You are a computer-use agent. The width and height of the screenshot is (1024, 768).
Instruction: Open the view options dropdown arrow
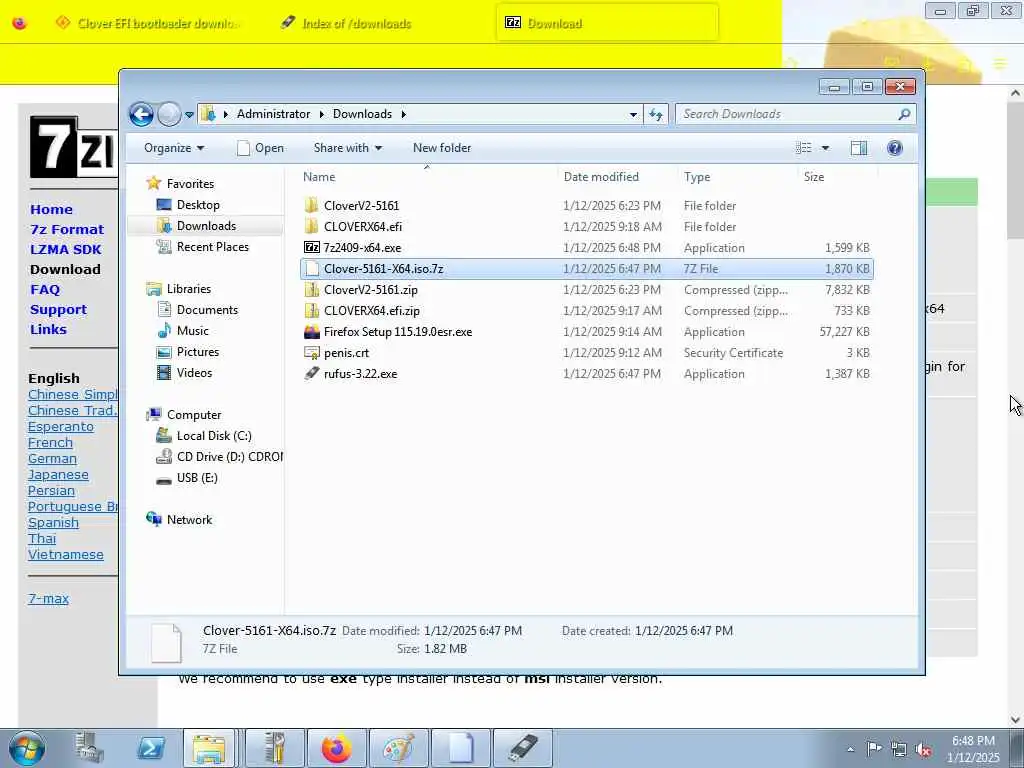(x=825, y=148)
